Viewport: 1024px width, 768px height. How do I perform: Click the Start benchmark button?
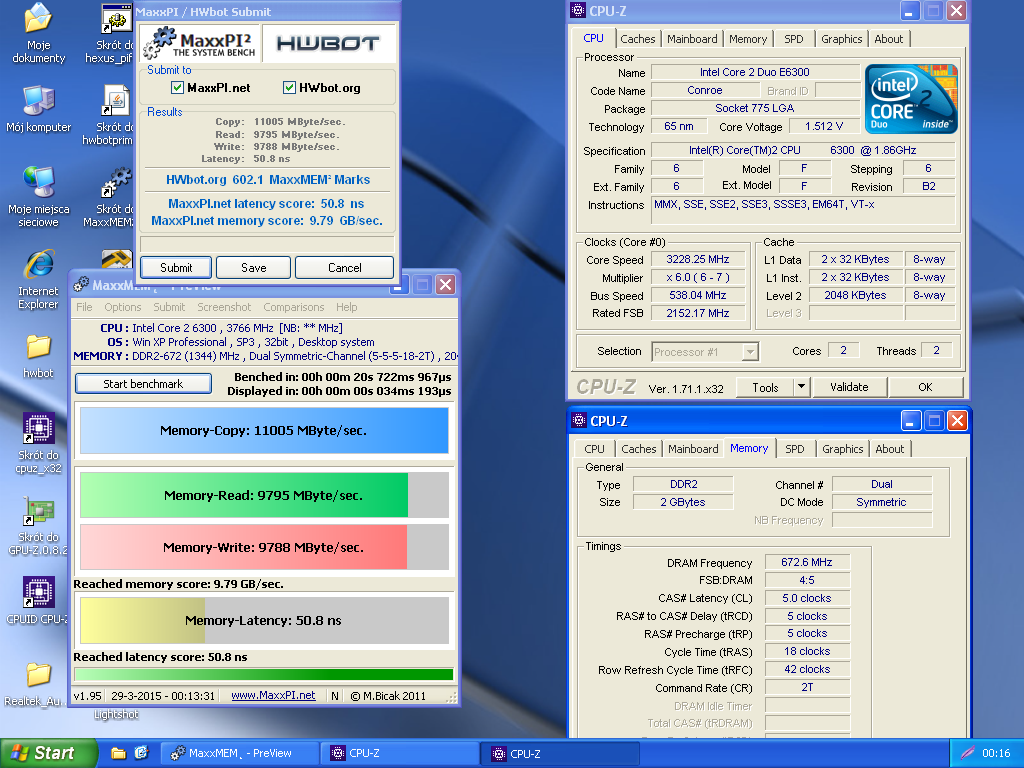143,384
